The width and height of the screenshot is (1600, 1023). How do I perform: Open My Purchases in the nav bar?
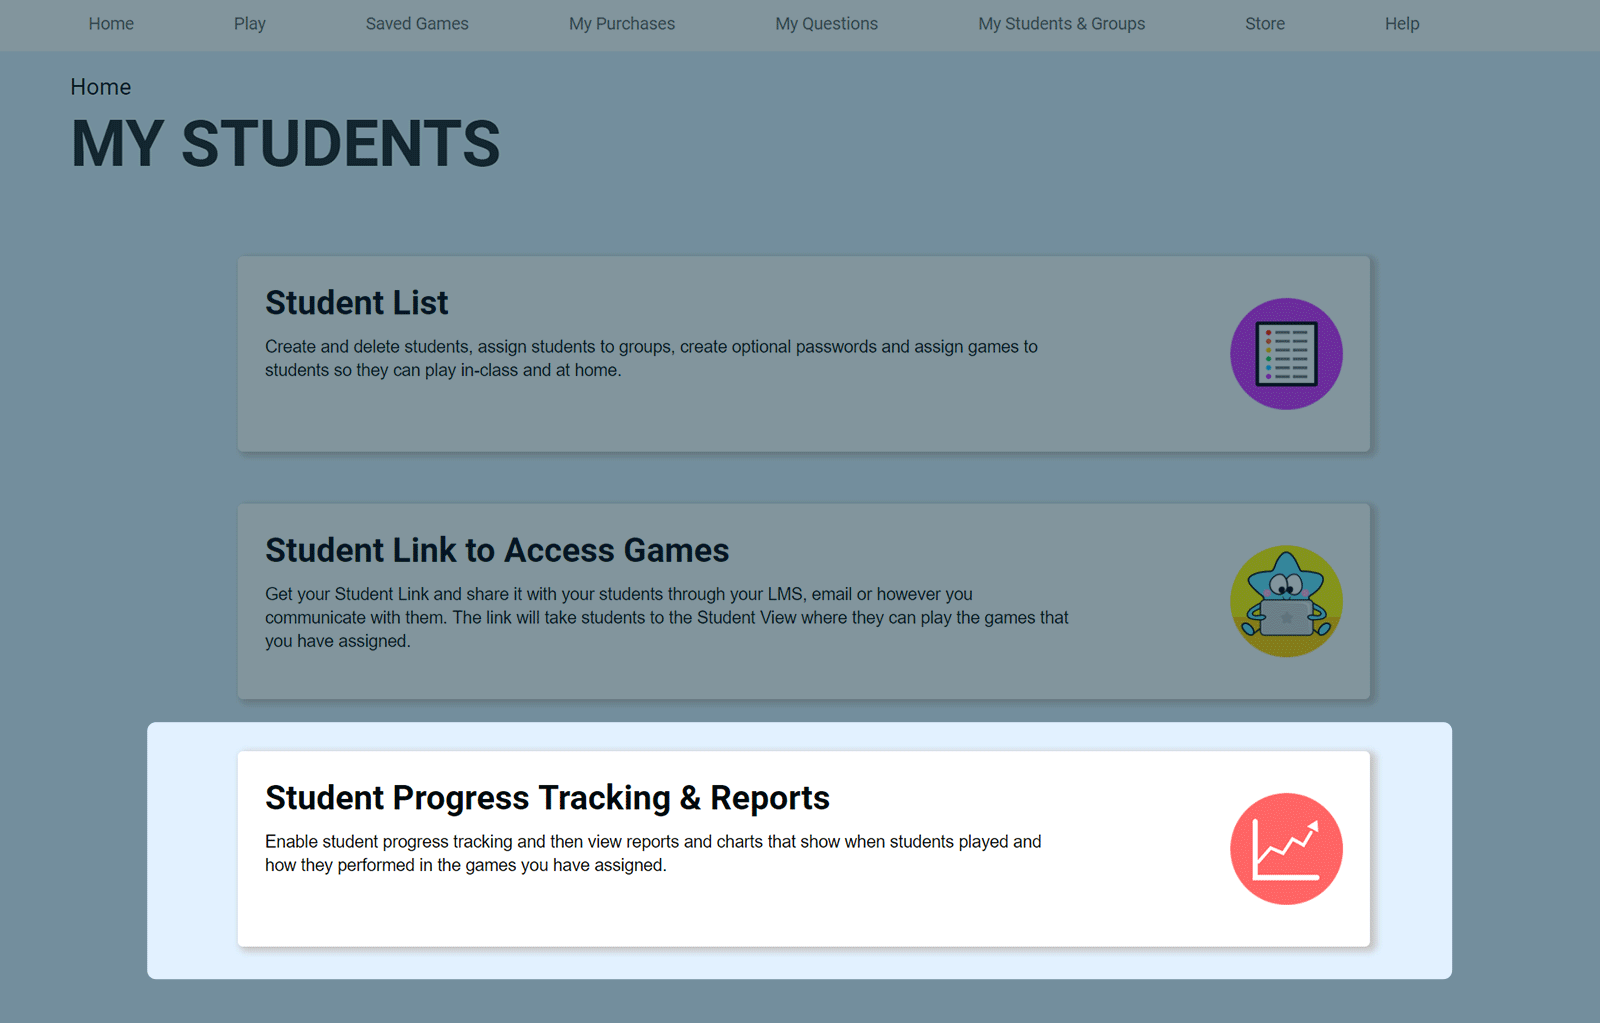click(622, 24)
